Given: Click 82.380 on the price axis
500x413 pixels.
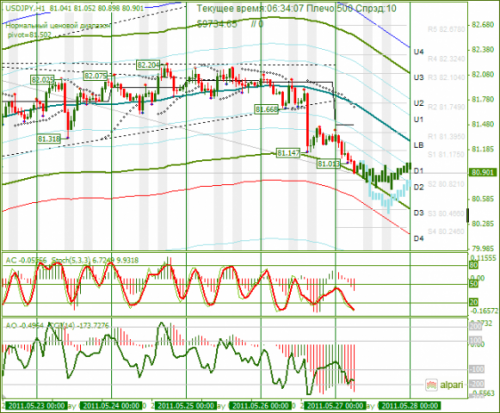Looking at the screenshot, I should (483, 50).
